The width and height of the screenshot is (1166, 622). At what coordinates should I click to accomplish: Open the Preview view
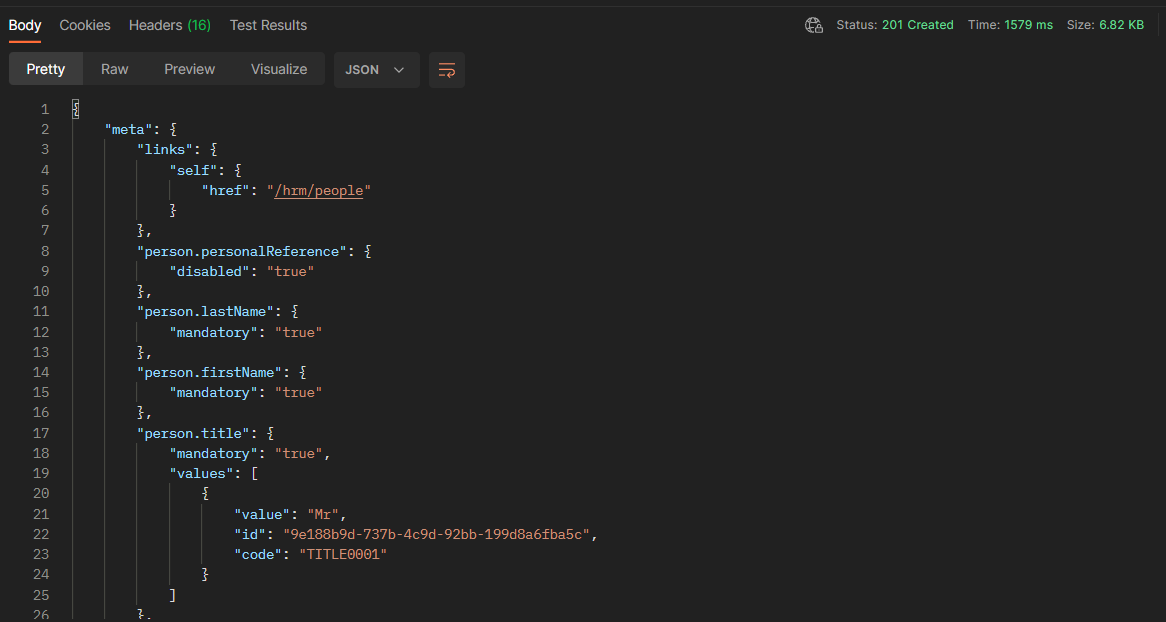tap(189, 69)
